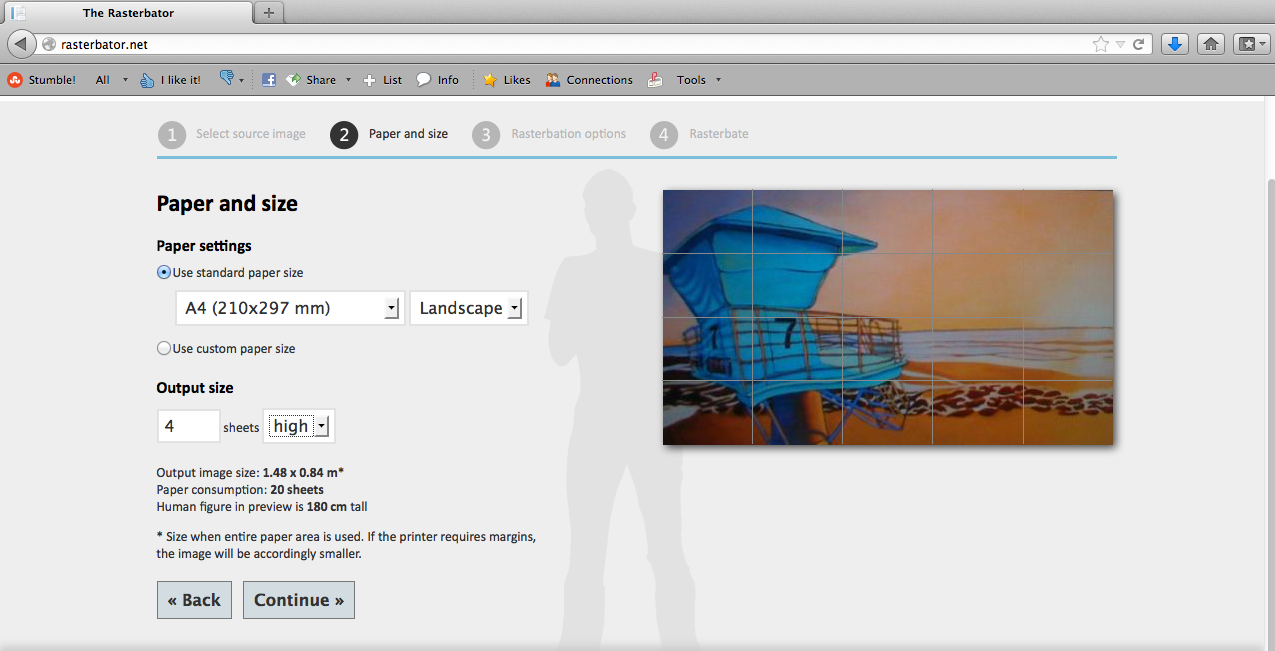Select Use standard paper size radio
The image size is (1275, 651).
pyautogui.click(x=164, y=272)
